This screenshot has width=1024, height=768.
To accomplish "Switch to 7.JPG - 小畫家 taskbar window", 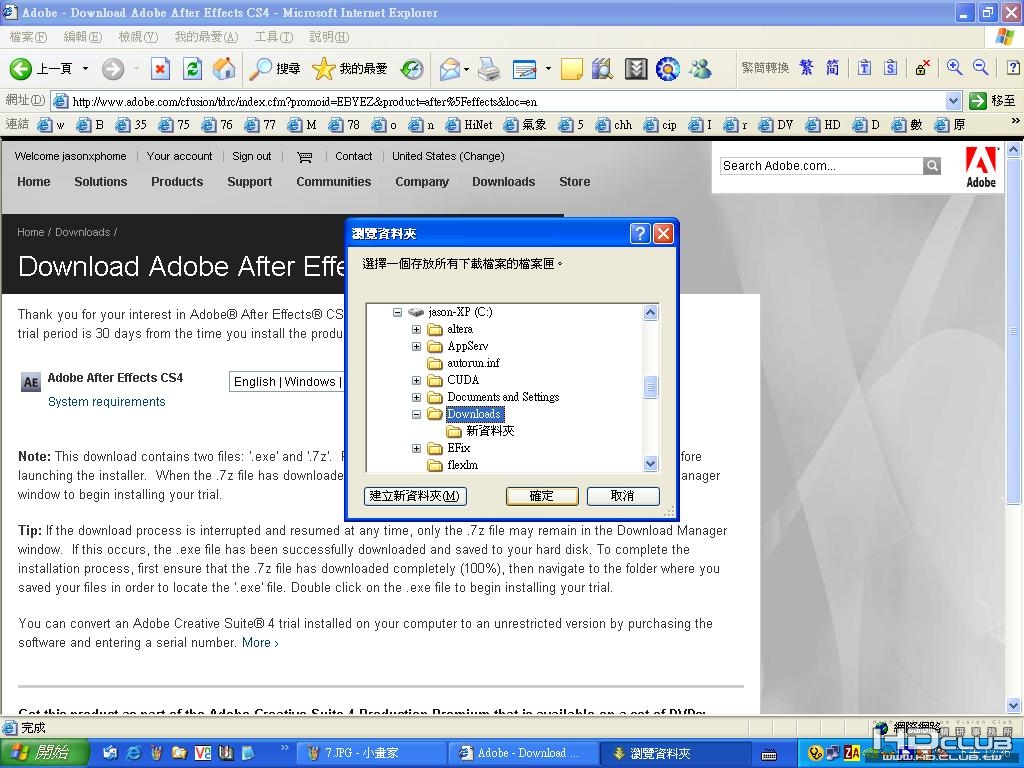I will 370,753.
